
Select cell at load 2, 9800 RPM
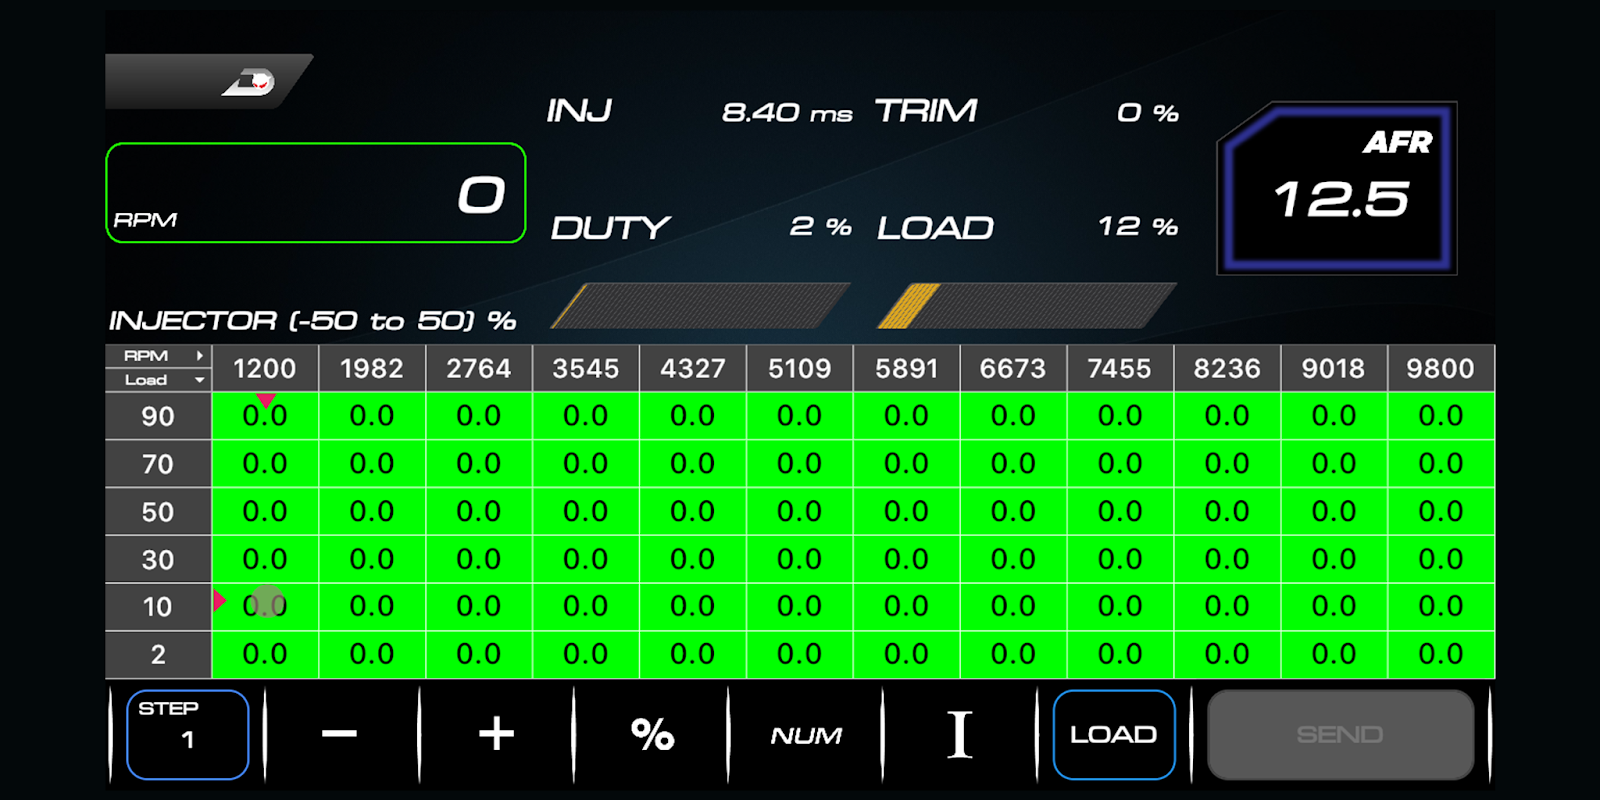(1441, 655)
